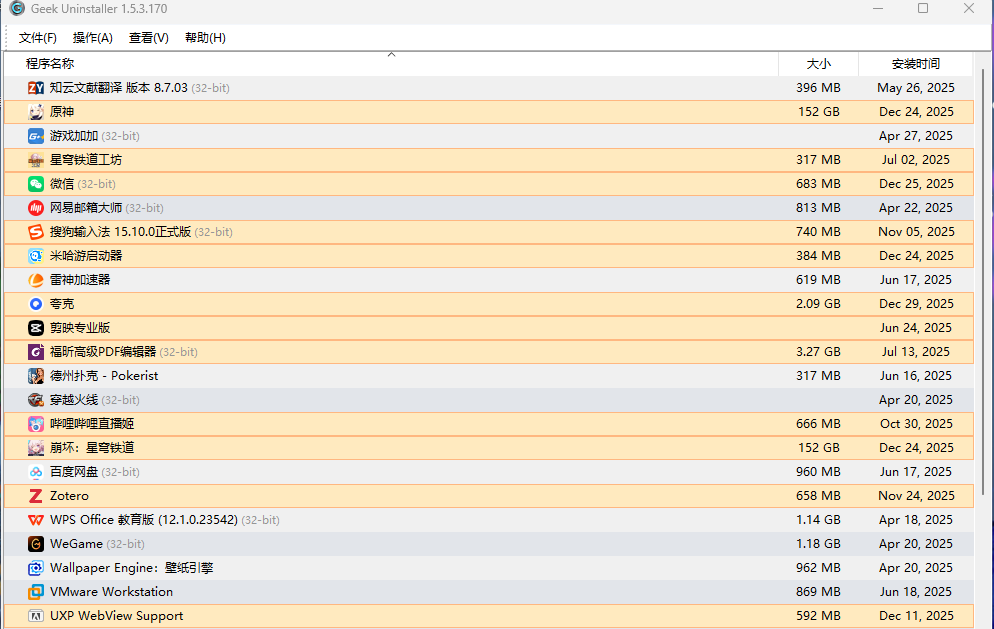Click the WPS Office icon
994x629 pixels.
pyautogui.click(x=36, y=520)
